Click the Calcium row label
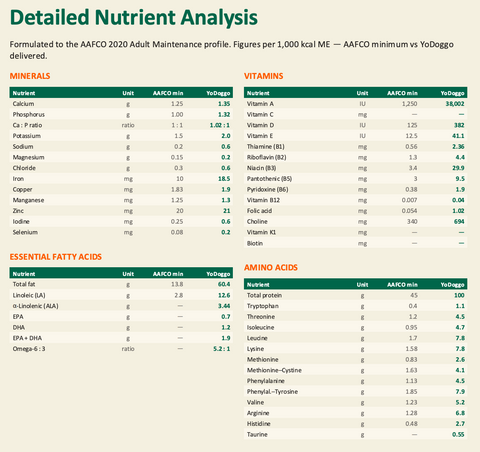Viewport: 480px width, 452px height. point(23,104)
